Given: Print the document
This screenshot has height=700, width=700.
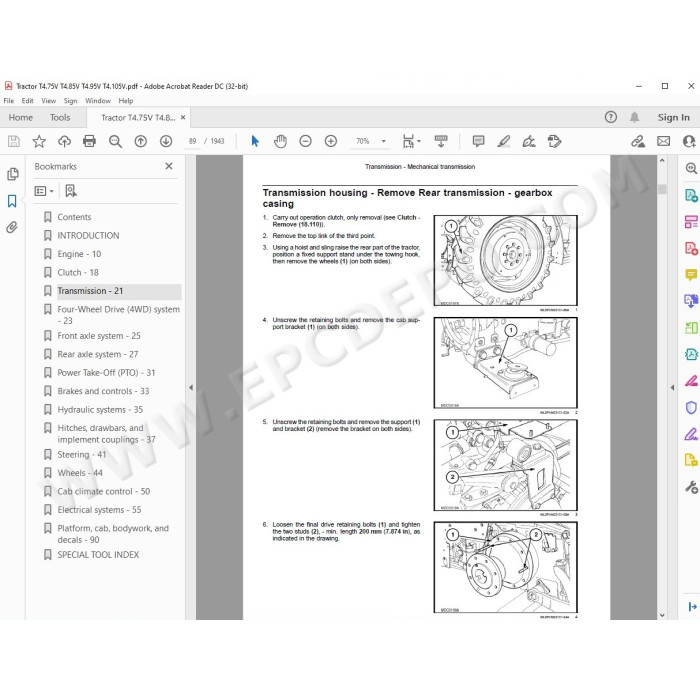Looking at the screenshot, I should point(89,142).
